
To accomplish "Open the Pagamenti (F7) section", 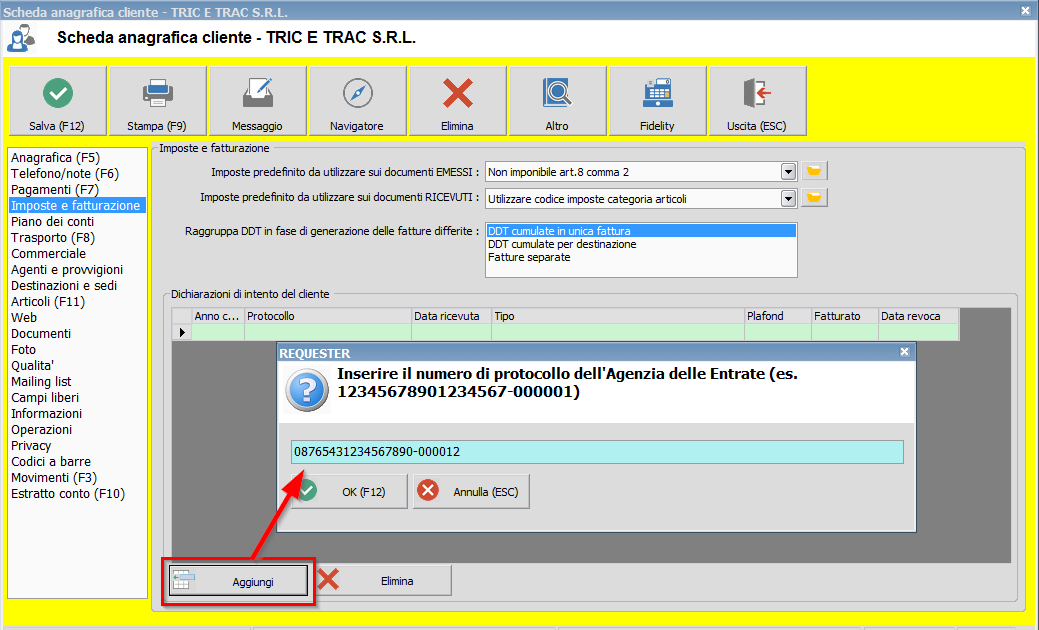I will point(55,189).
